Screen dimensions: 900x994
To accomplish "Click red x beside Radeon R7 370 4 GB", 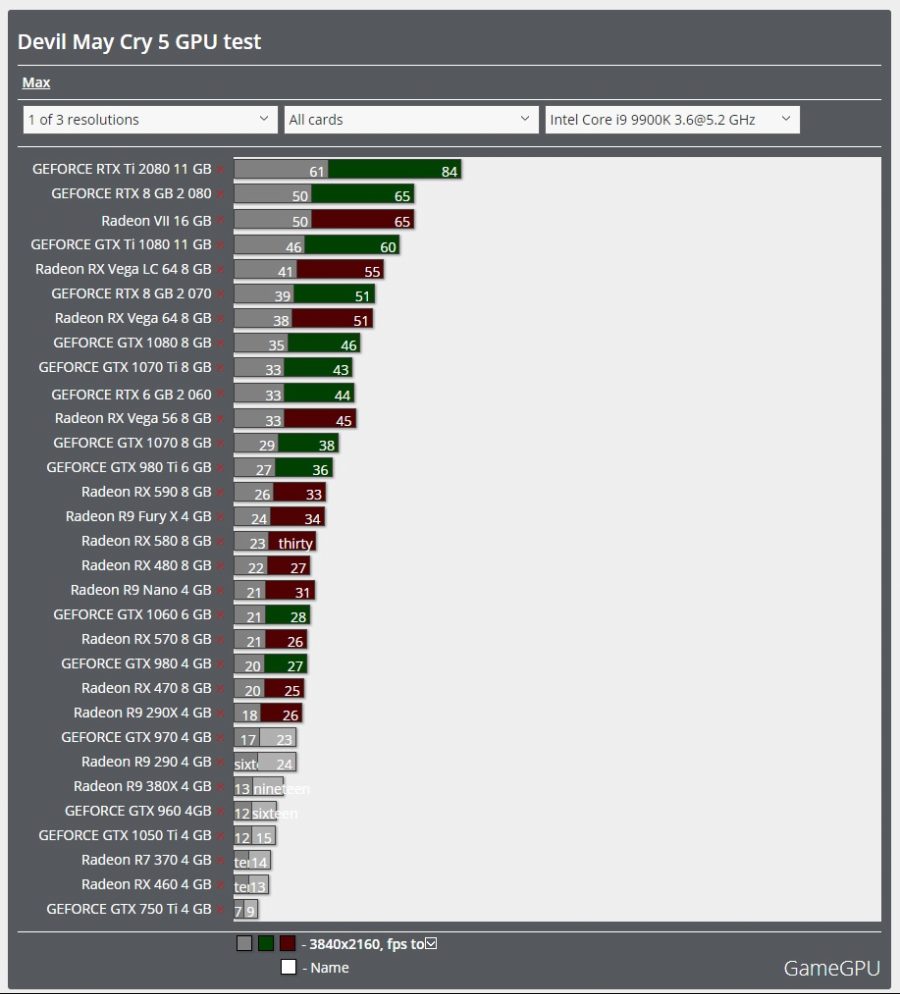I will point(221,860).
